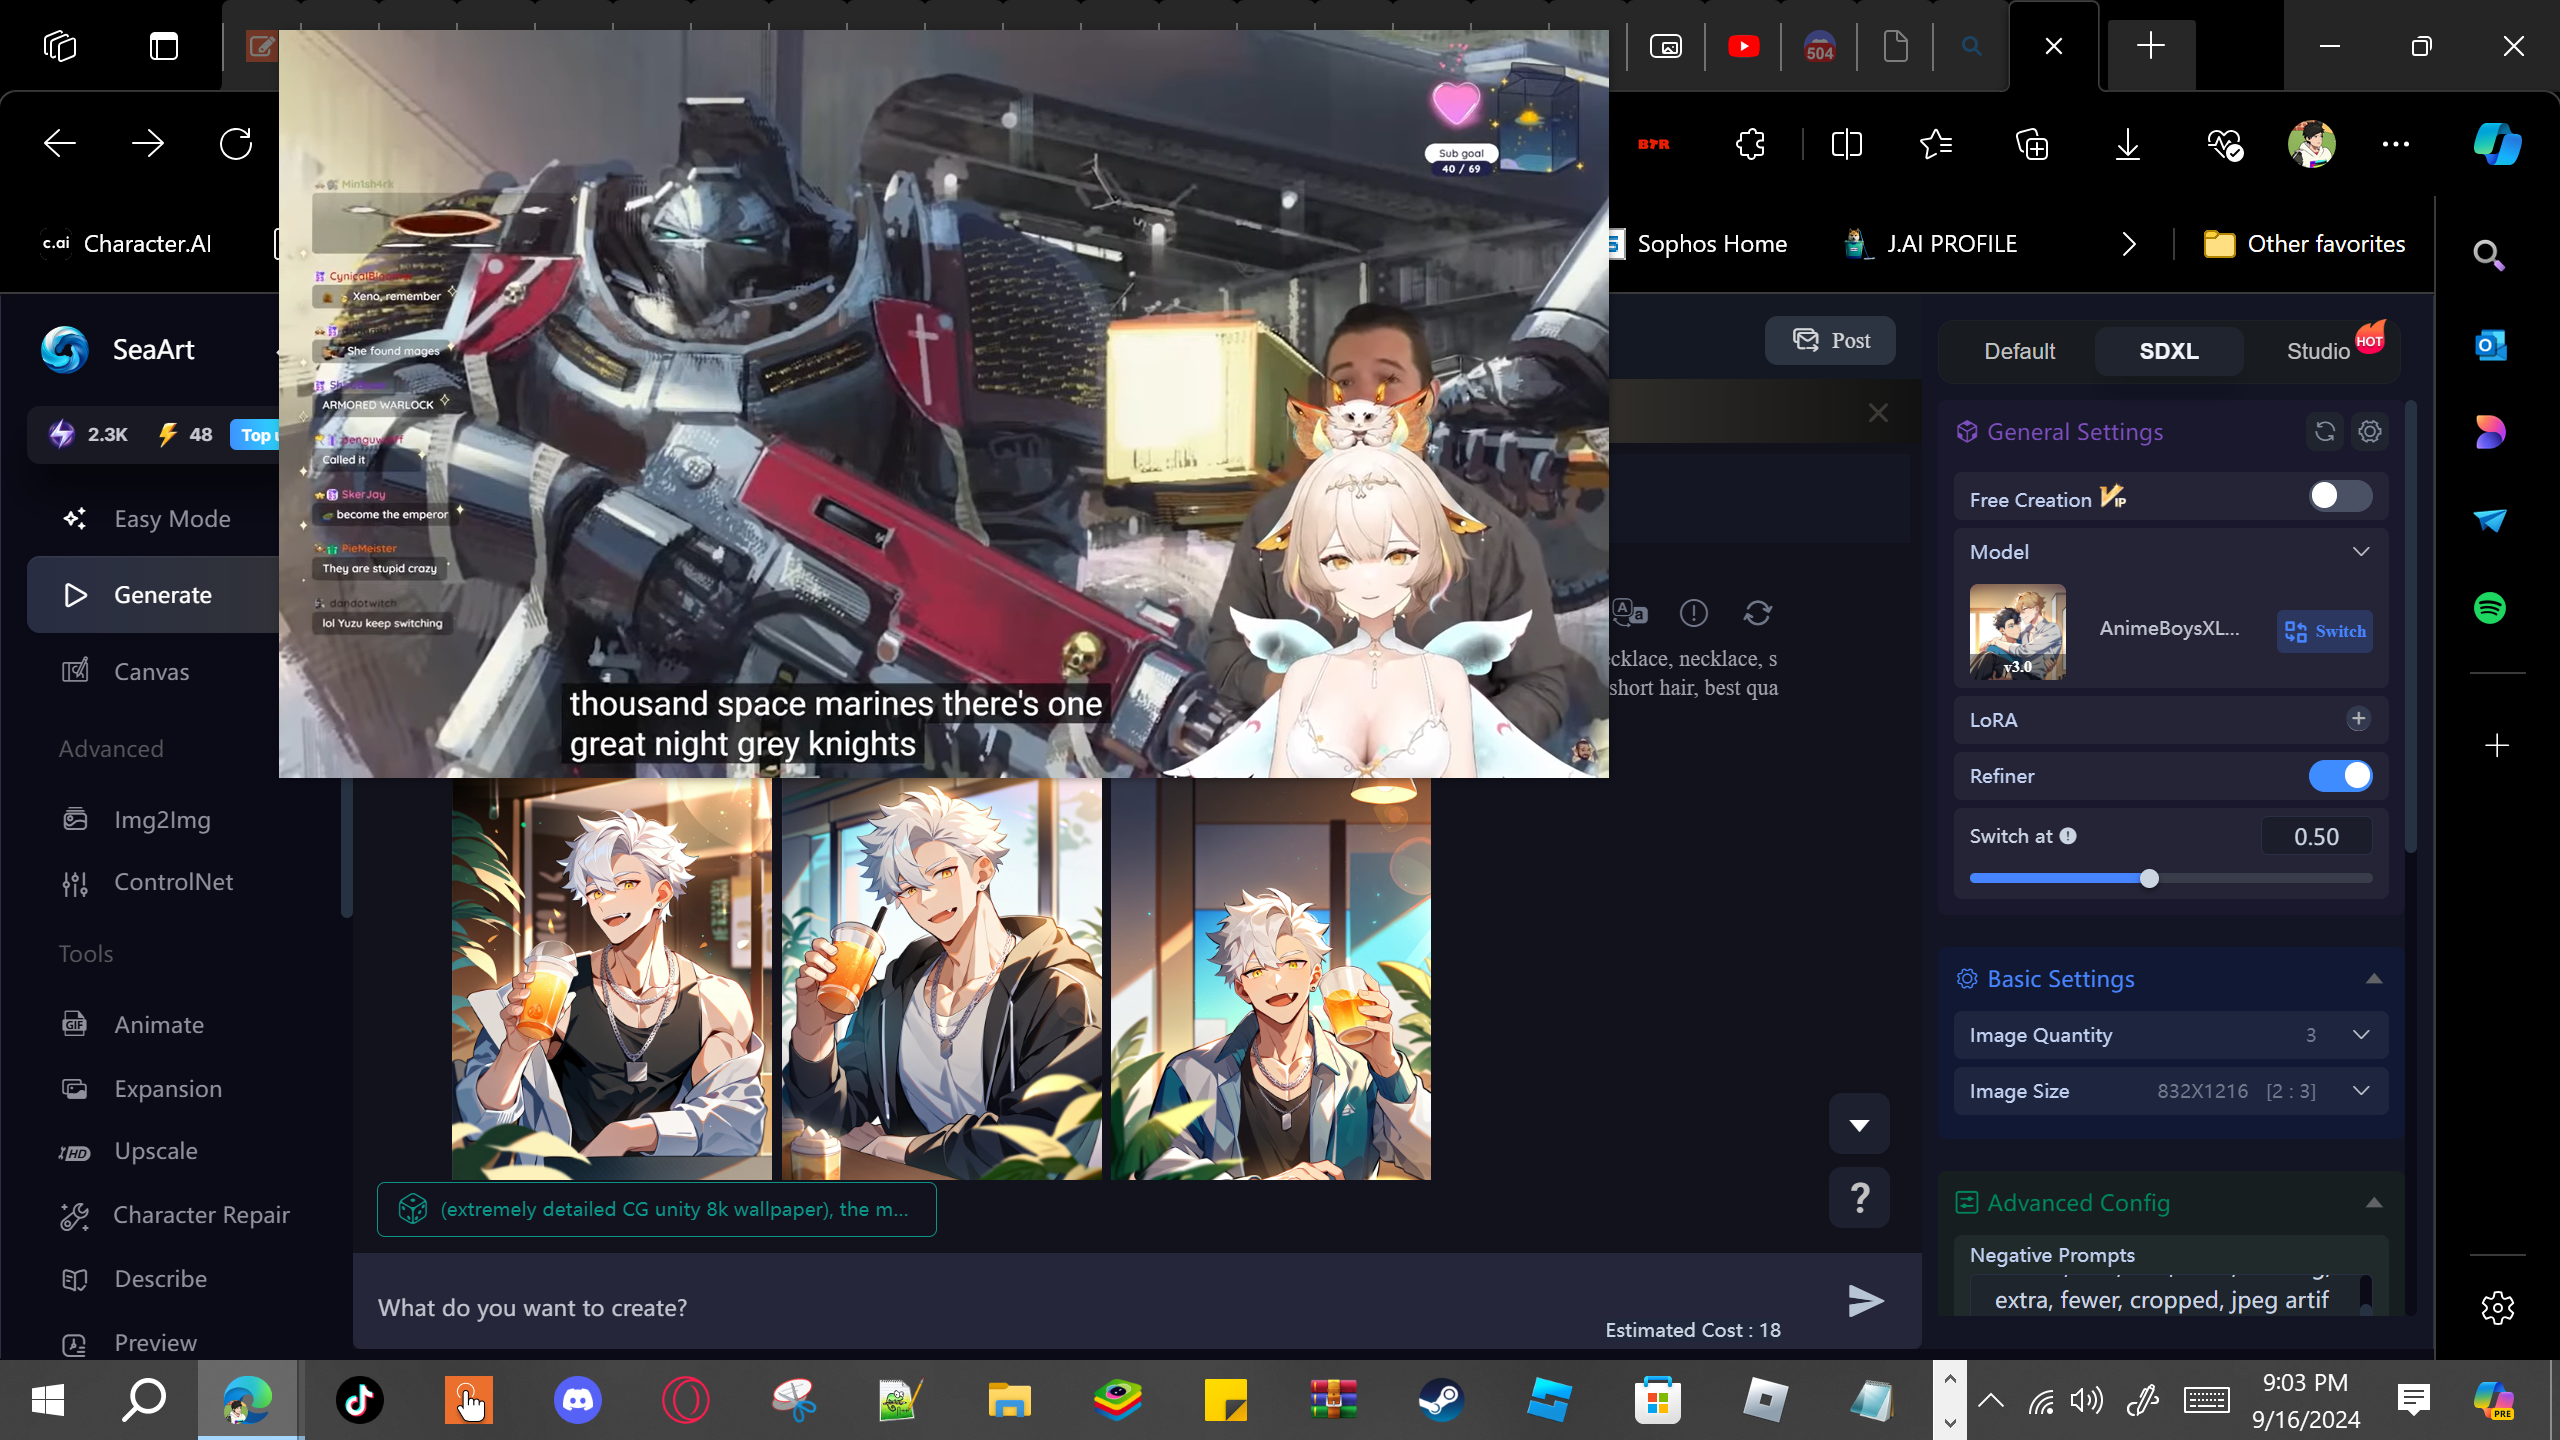Switch to the Studio tab
Image resolution: width=2560 pixels, height=1440 pixels.
pos(2318,352)
